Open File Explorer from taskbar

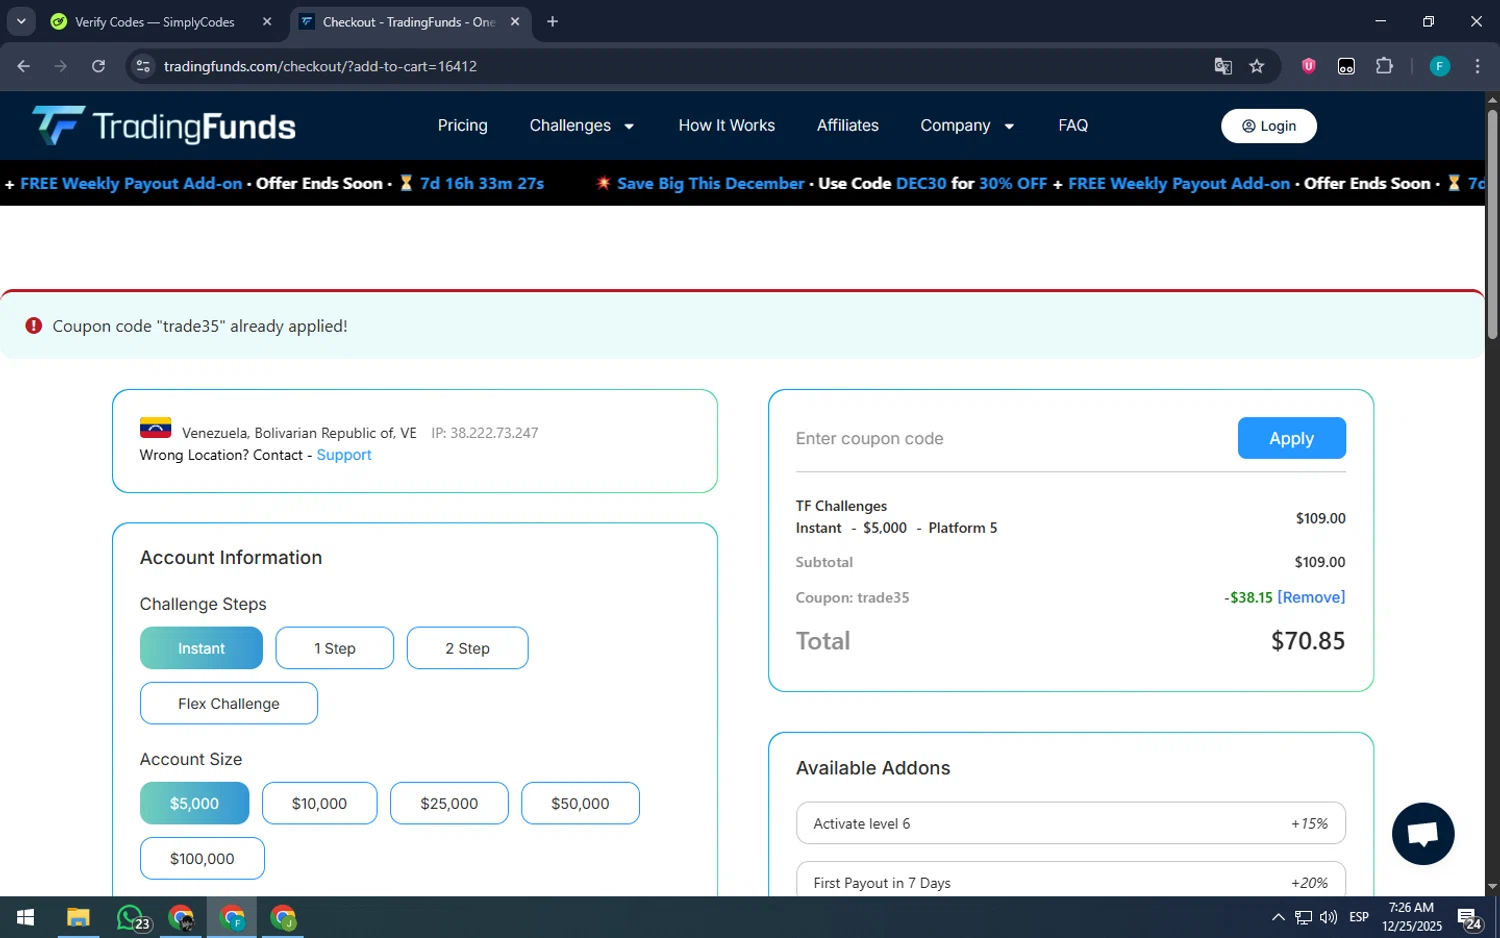pyautogui.click(x=78, y=917)
